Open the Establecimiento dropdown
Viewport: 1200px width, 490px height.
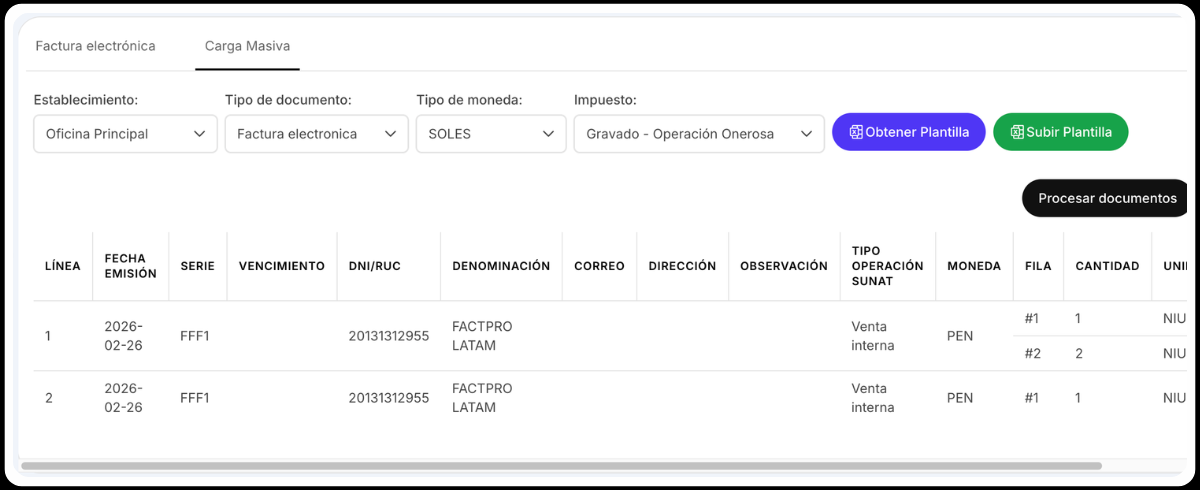pyautogui.click(x=125, y=134)
